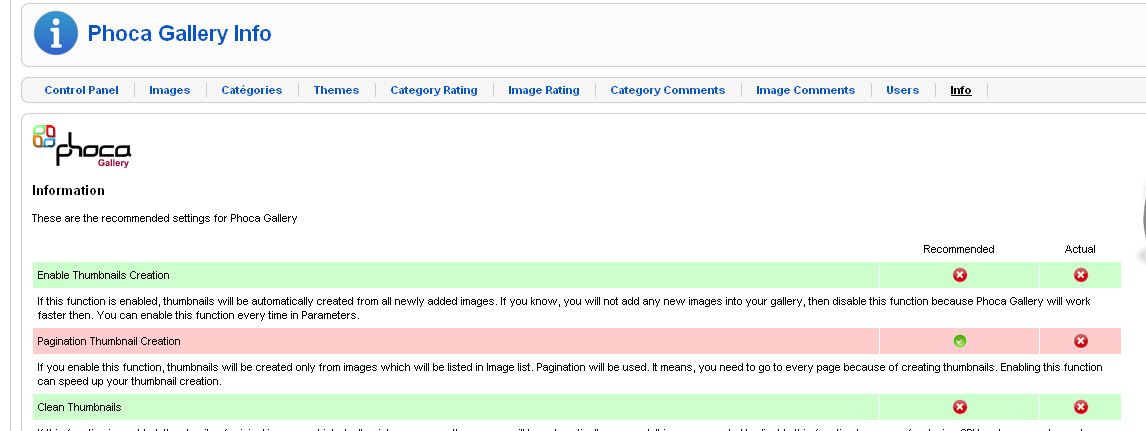
Task: Click the blue info icon in header
Action: click(55, 33)
